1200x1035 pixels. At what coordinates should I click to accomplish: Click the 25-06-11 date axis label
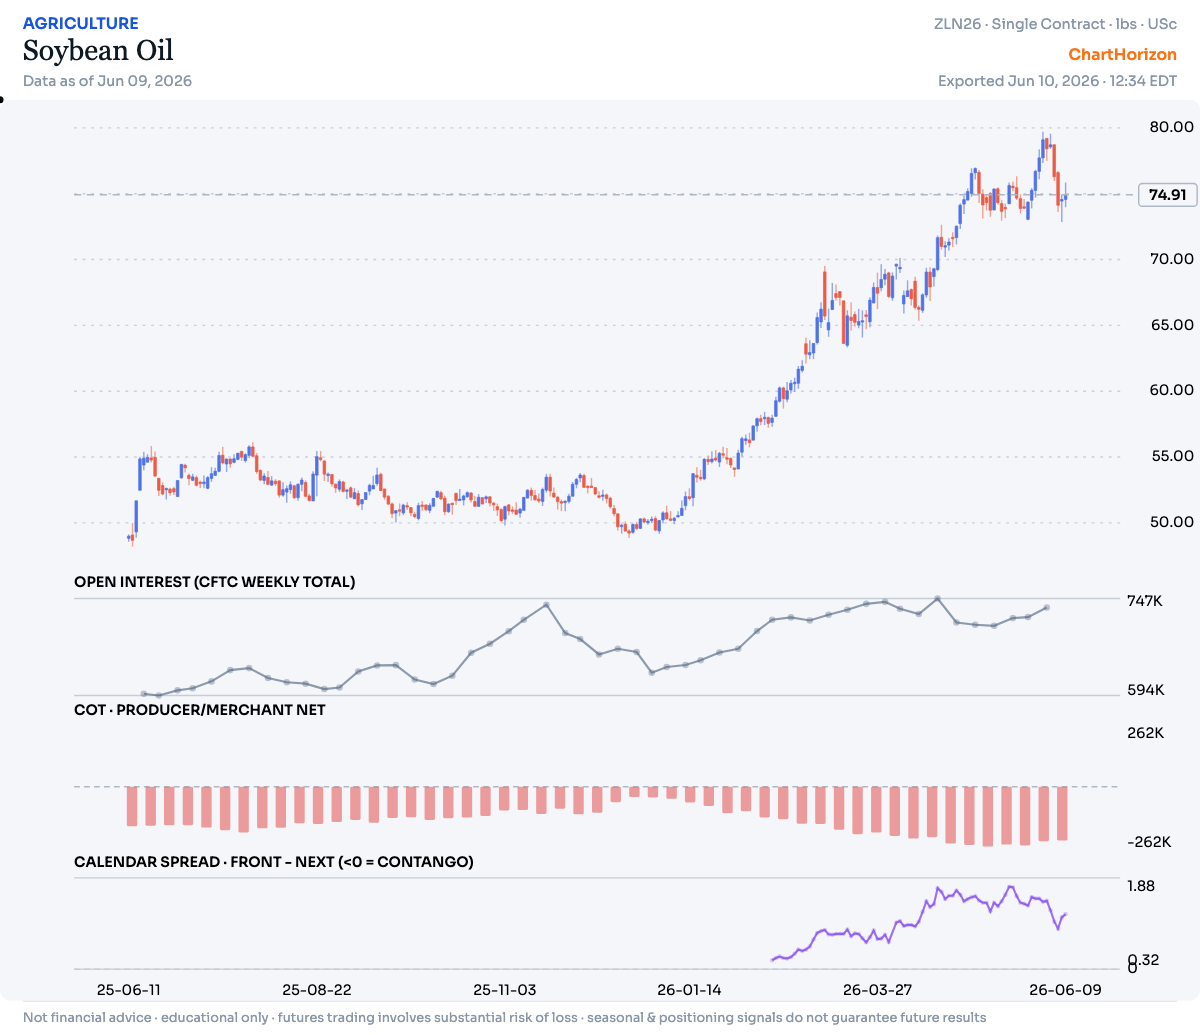coord(128,990)
